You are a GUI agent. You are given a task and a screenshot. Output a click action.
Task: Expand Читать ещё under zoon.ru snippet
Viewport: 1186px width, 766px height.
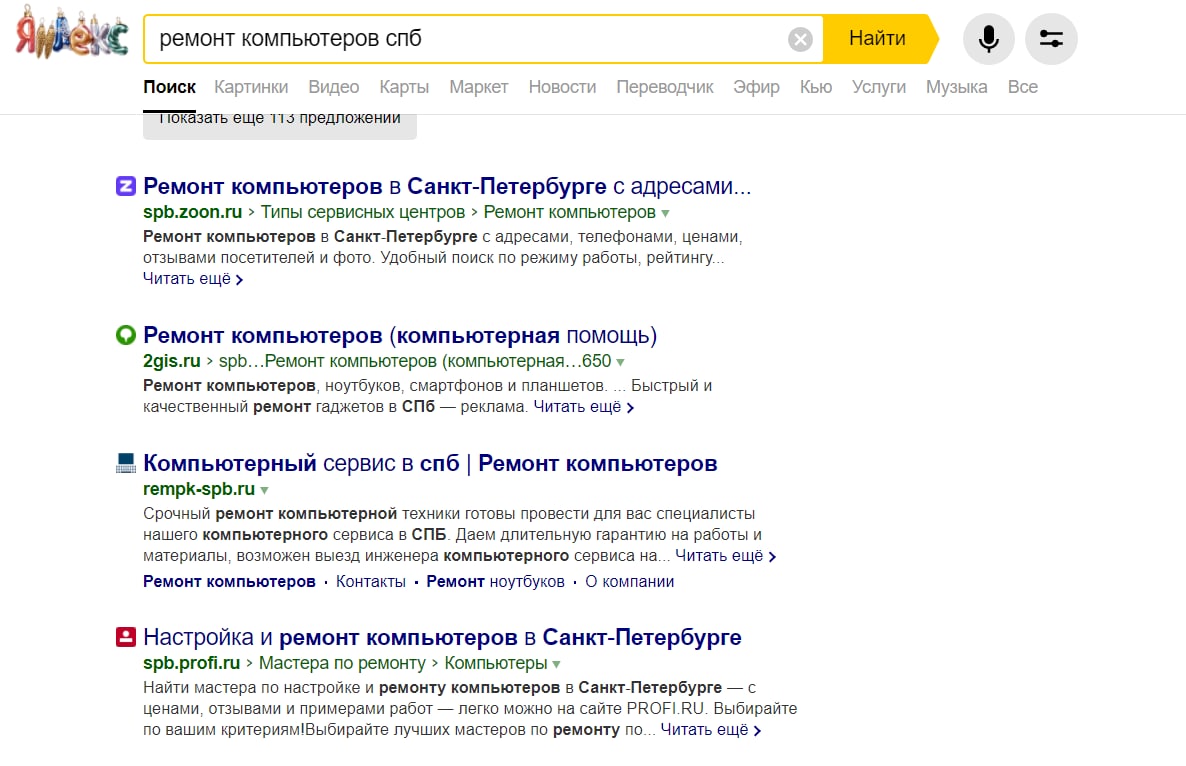click(193, 278)
